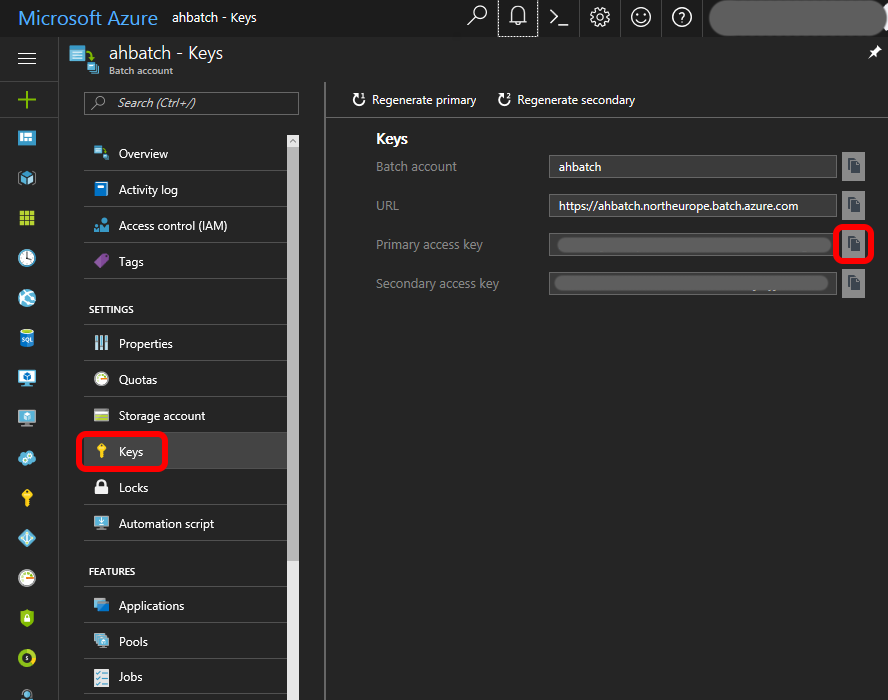Click the 'ahbatch - Keys' breadcrumb
888x700 pixels.
coord(214,18)
